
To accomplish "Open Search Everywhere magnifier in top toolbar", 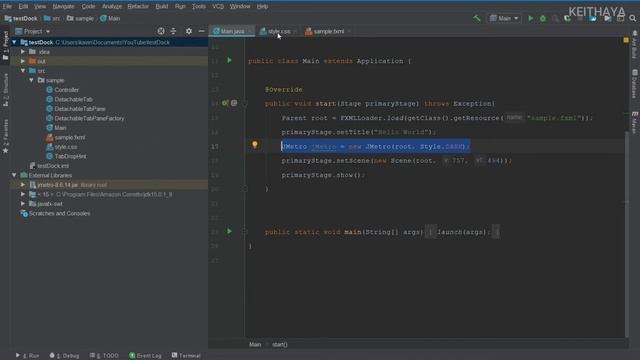I will coord(632,18).
